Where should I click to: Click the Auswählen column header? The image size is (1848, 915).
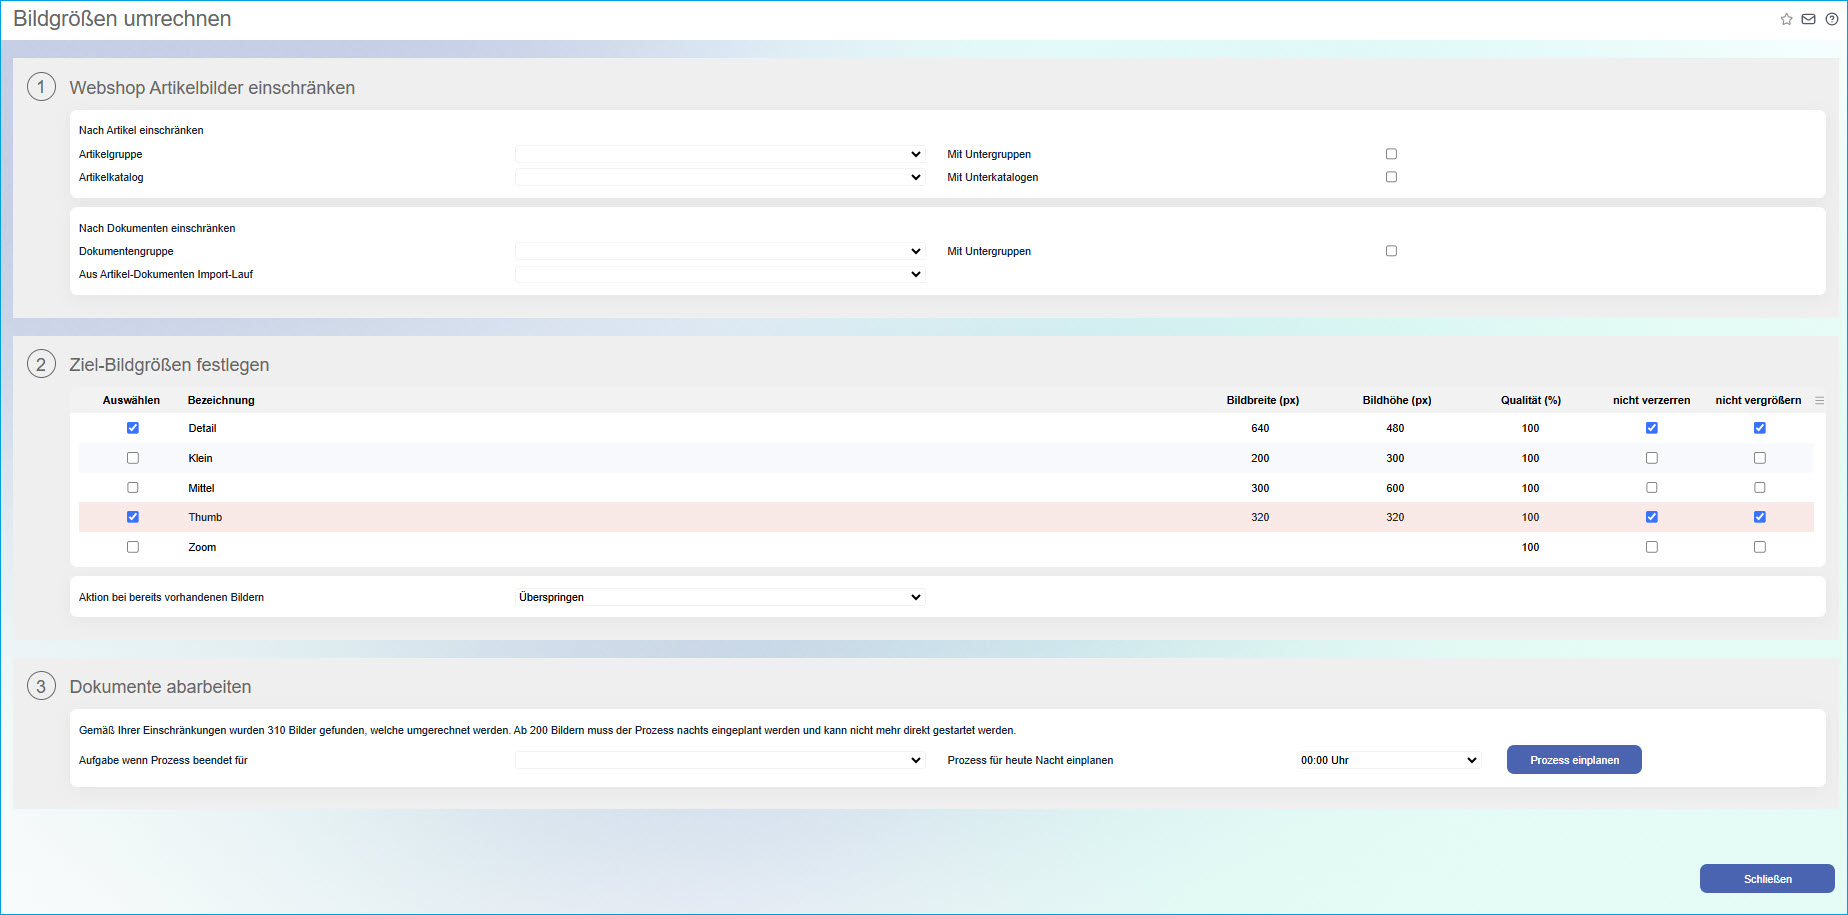[131, 400]
